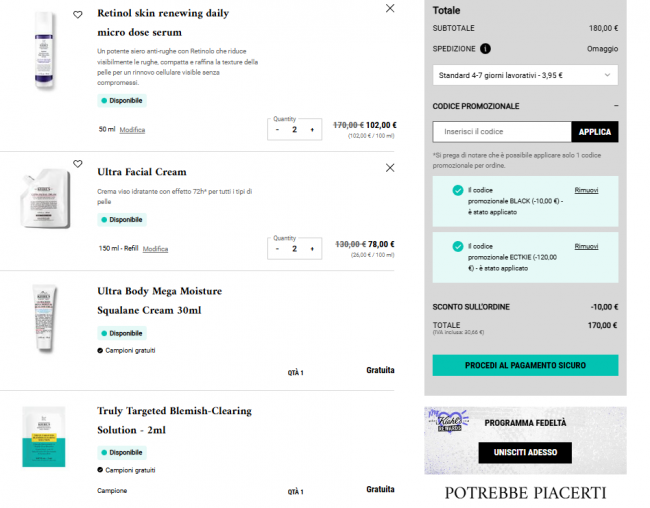Screen dimensions: 650x508
Task: Click UNISCITI ADESSO loyalty button
Action: click(x=525, y=452)
